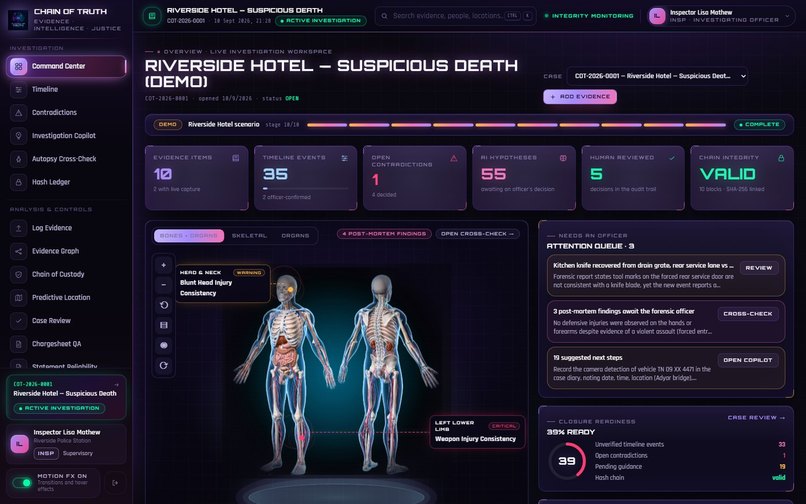Click the Evidence Items card icon
The width and height of the screenshot is (806, 504).
point(235,158)
